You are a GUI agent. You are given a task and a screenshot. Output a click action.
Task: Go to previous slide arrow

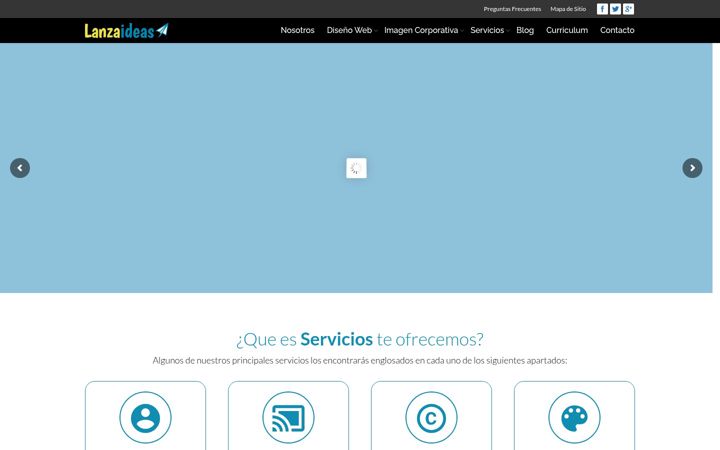pyautogui.click(x=20, y=168)
